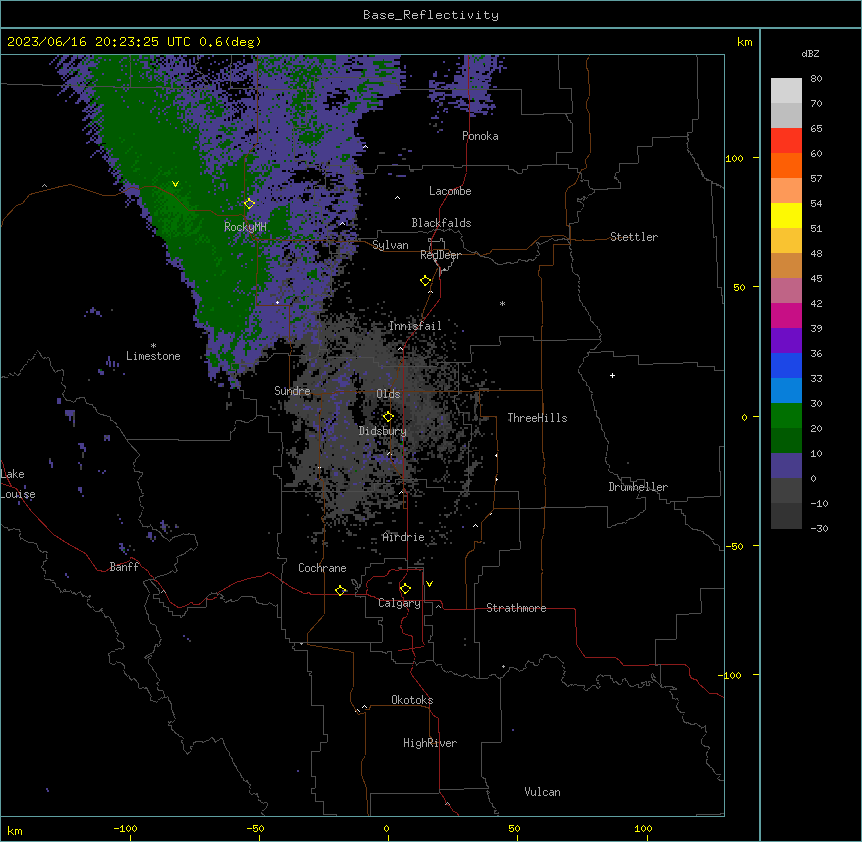
Task: Click the yellow V marker northwest of RockyMH
Action: 175,184
